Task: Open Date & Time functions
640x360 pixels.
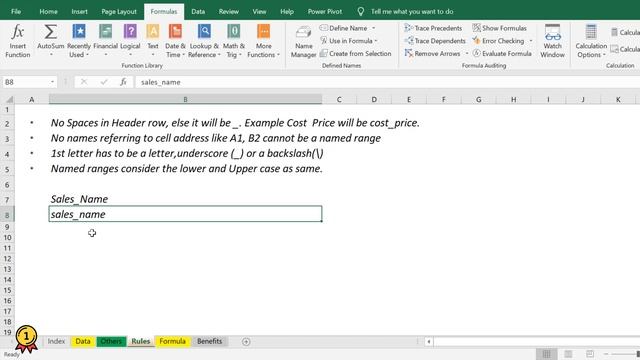Action: pos(175,41)
